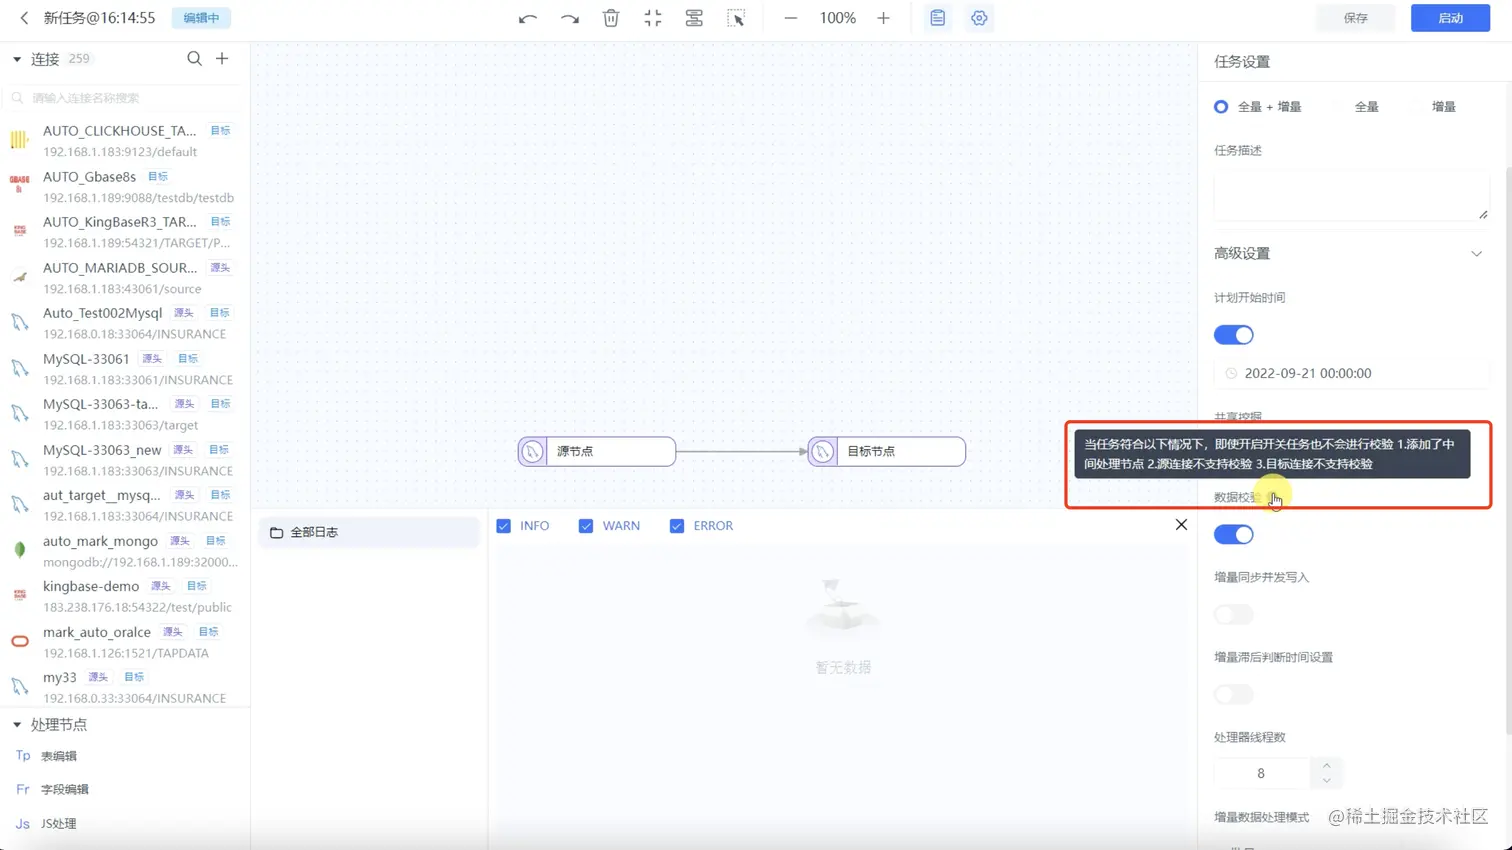Screen dimensions: 1512x850
Task: Uncheck the WARN log checkbox
Action: pyautogui.click(x=586, y=526)
